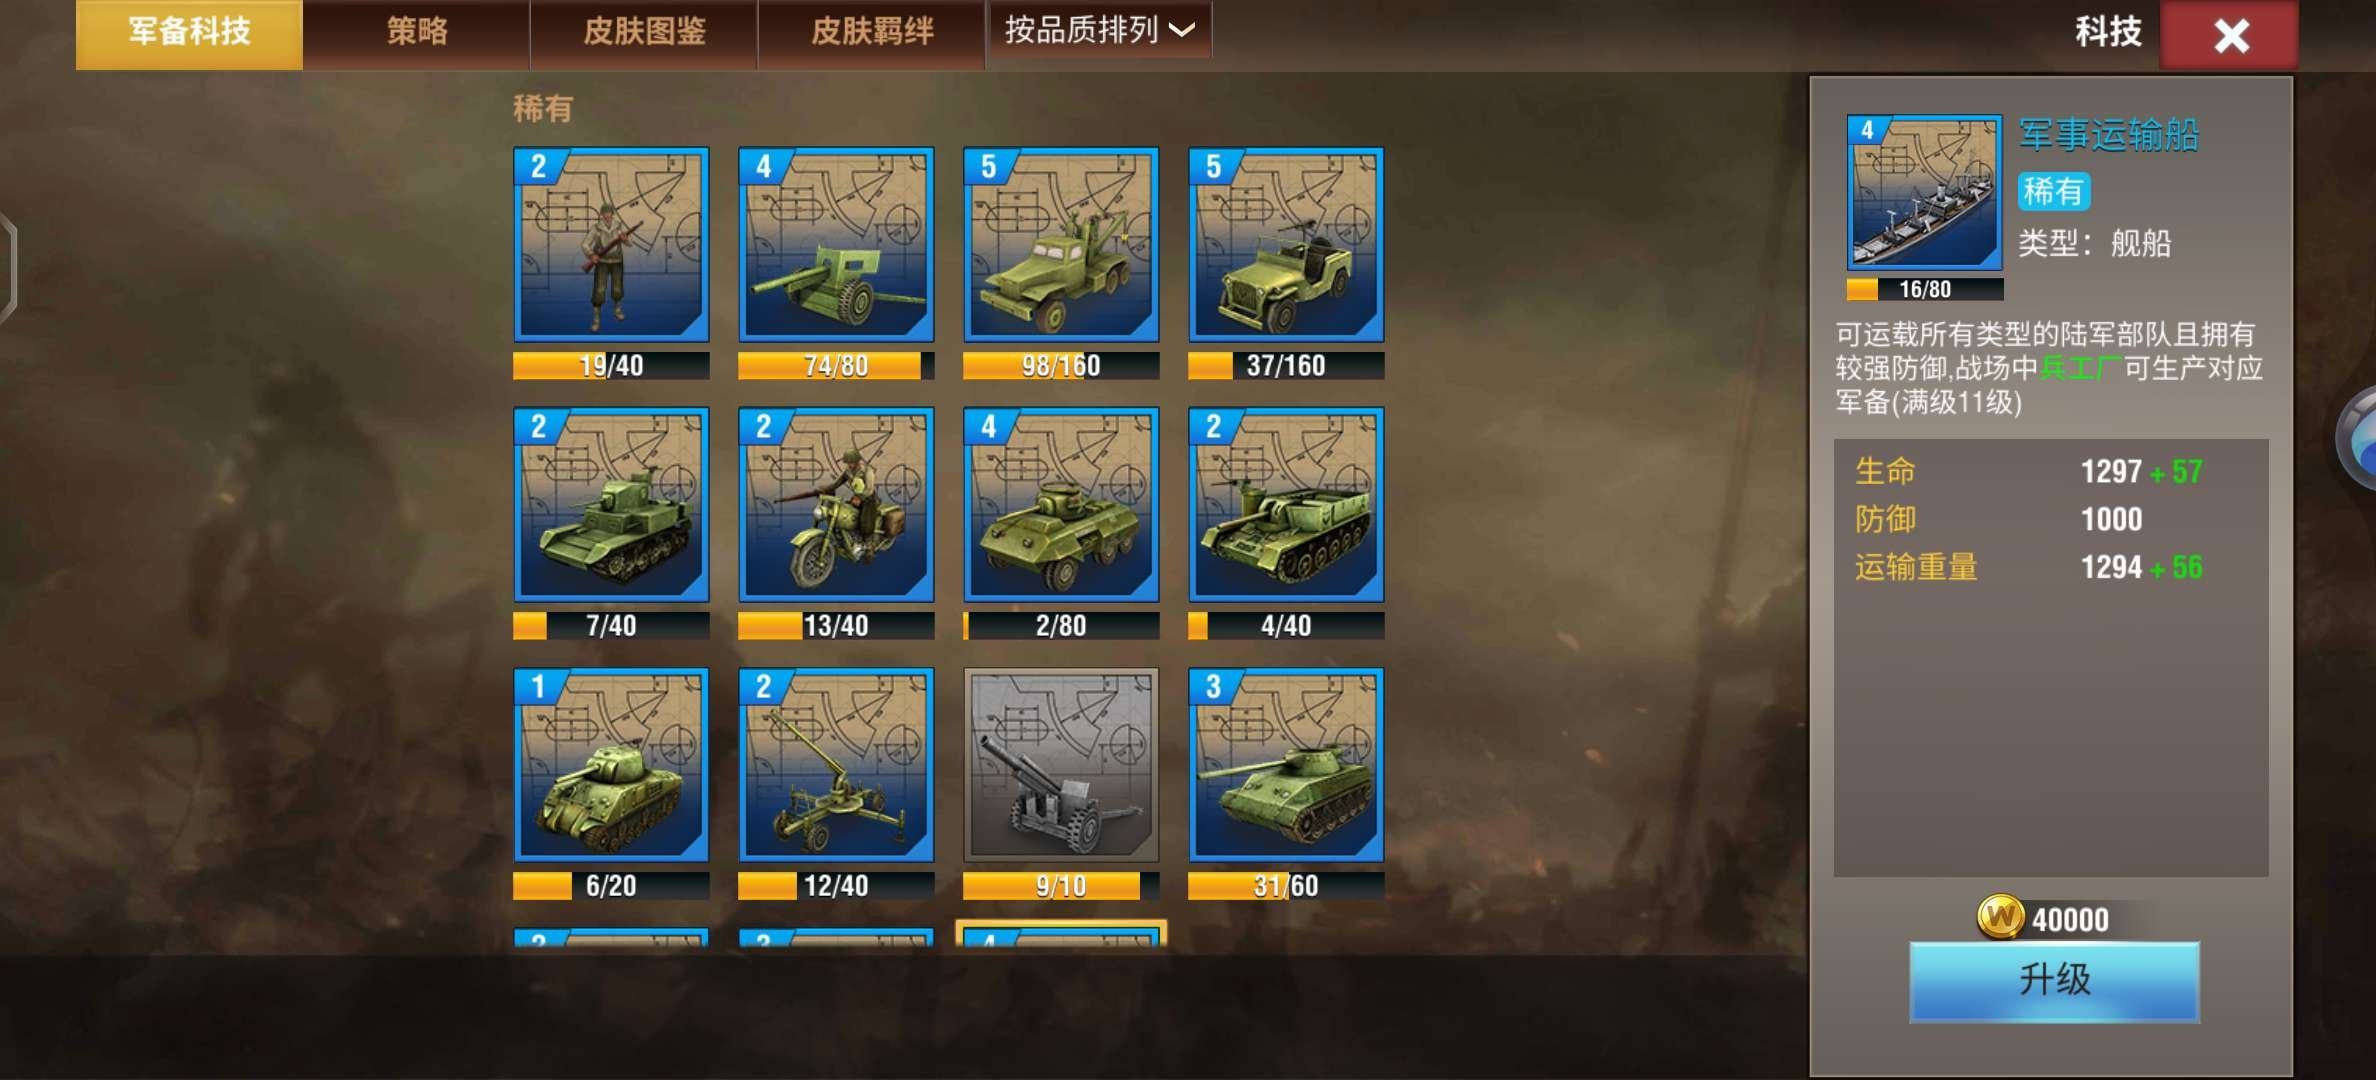Choose the tow truck card 98/160
This screenshot has height=1080, width=2376.
pos(1061,245)
